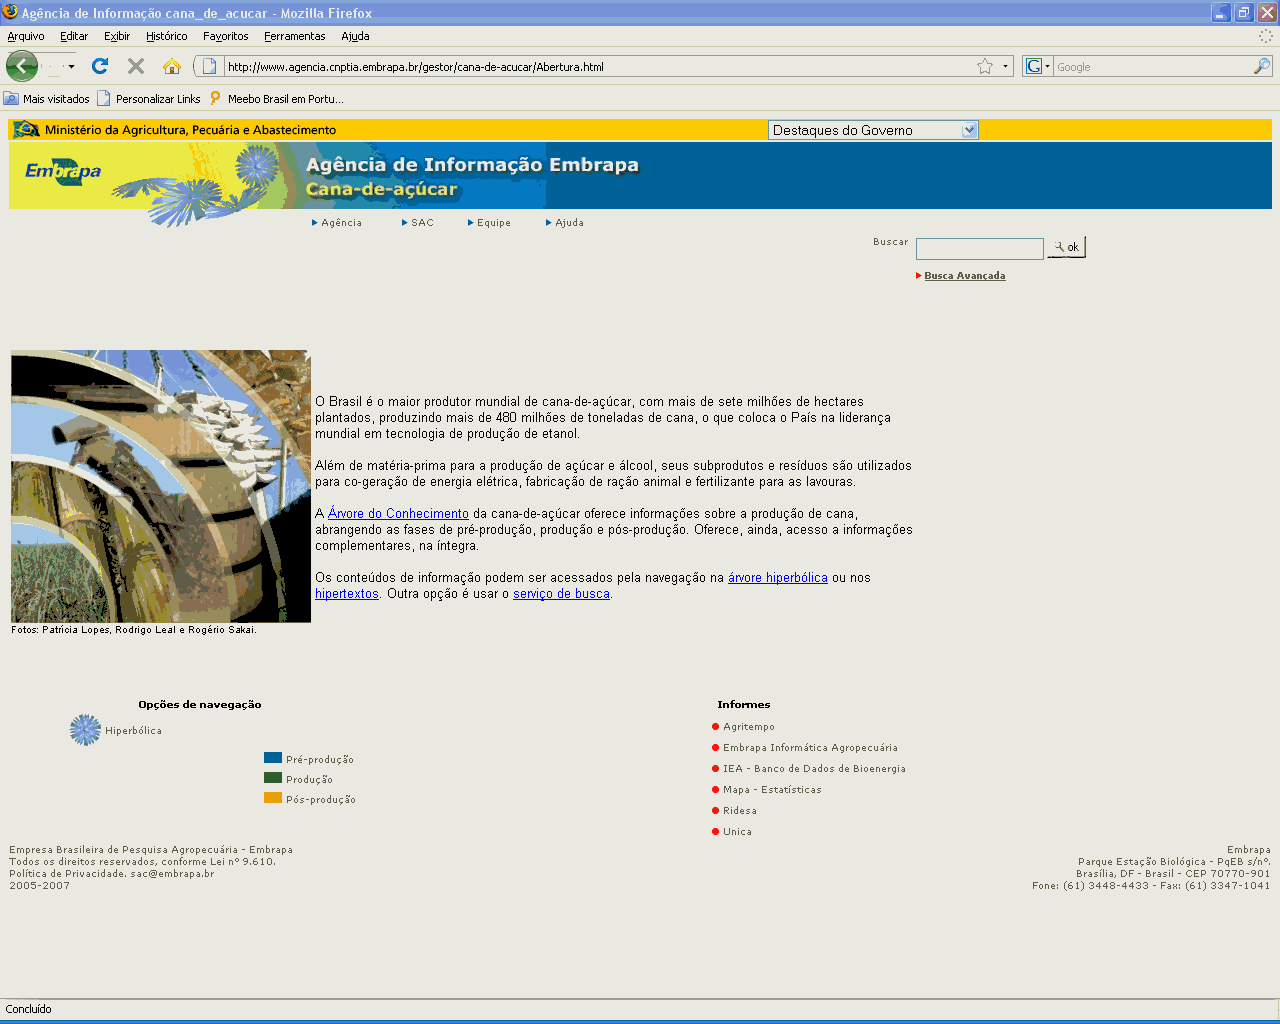Click the Pós-produção orange swatch
This screenshot has width=1280, height=1024.
click(x=273, y=798)
